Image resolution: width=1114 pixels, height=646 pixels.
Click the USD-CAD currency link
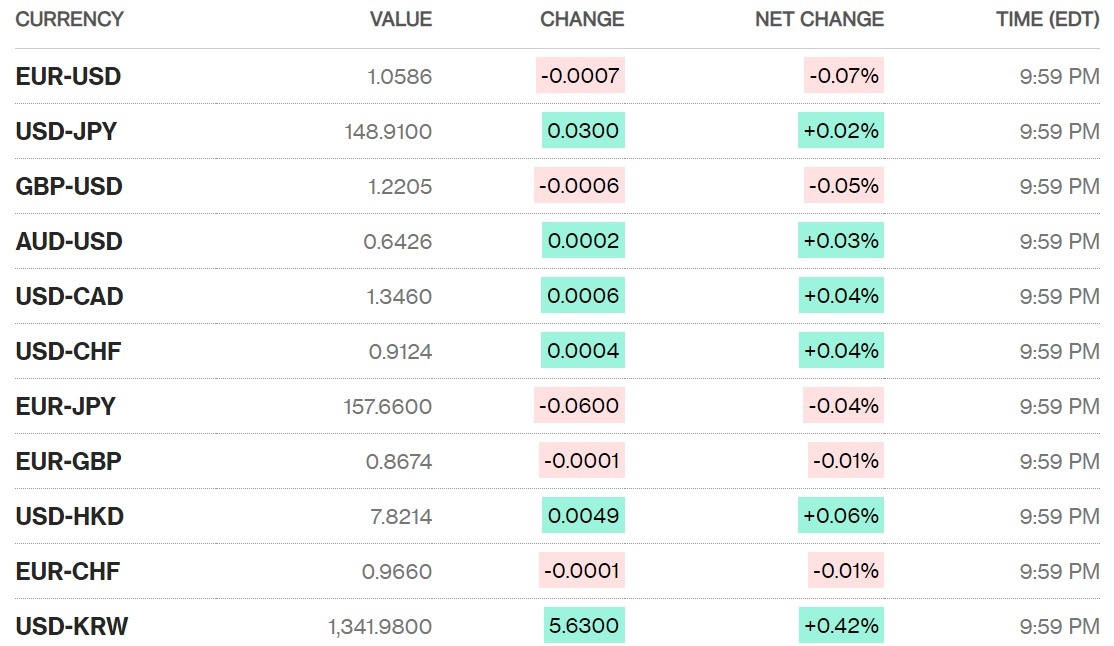pyautogui.click(x=69, y=296)
